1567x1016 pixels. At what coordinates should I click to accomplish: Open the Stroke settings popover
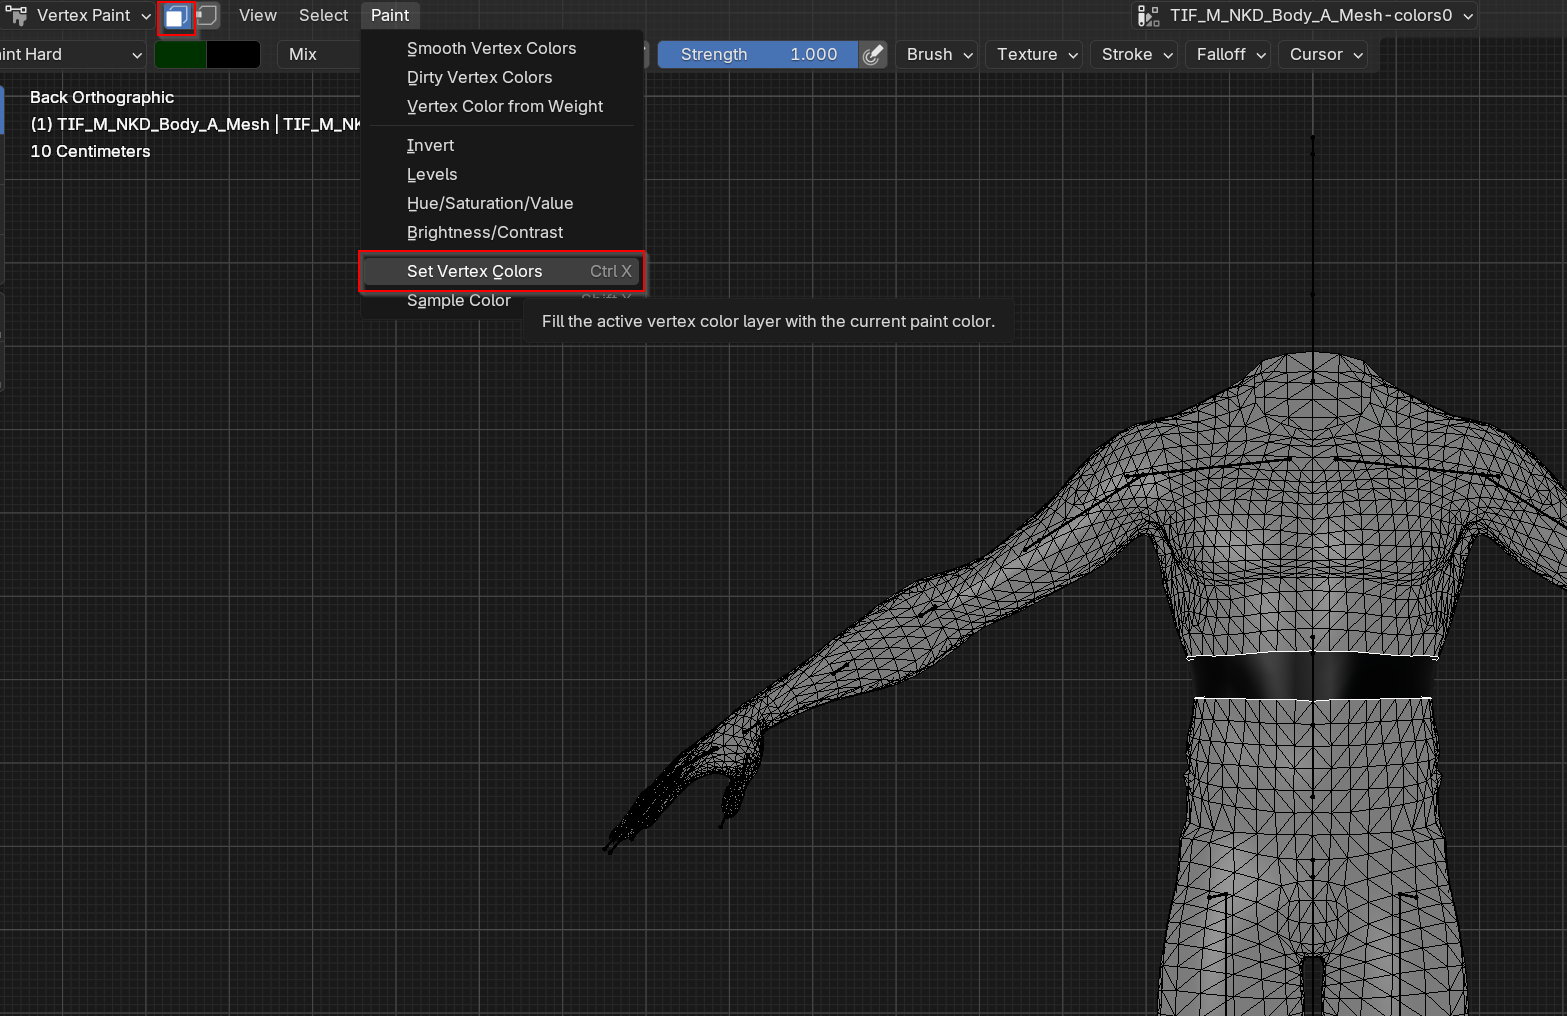1136,55
